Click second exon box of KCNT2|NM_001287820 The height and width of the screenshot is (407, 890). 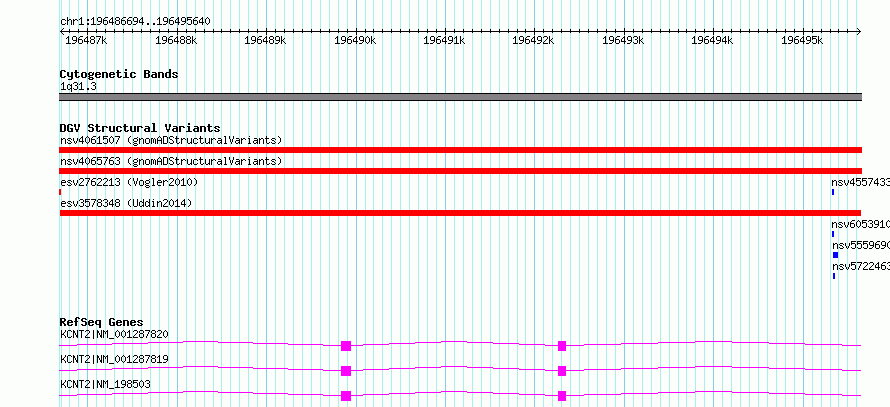click(562, 346)
